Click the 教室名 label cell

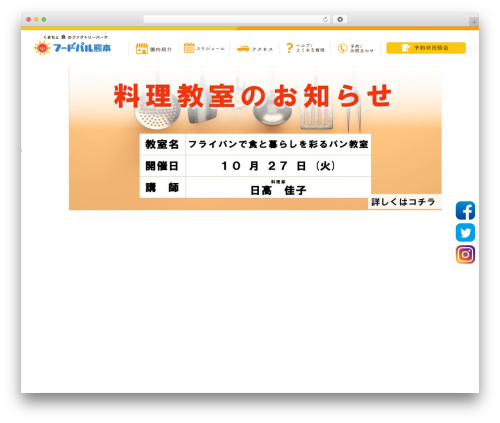point(162,144)
